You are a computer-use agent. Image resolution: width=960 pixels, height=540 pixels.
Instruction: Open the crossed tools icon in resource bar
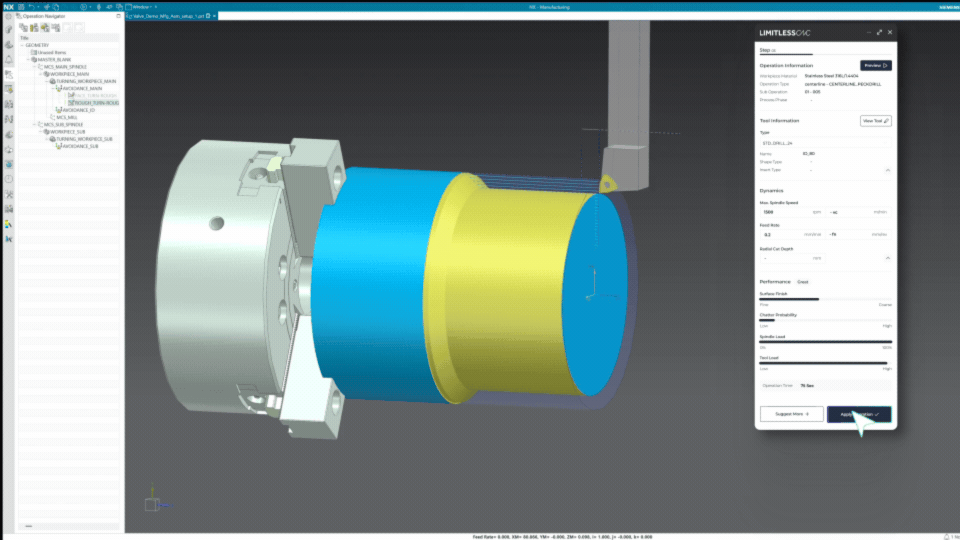(x=9, y=194)
